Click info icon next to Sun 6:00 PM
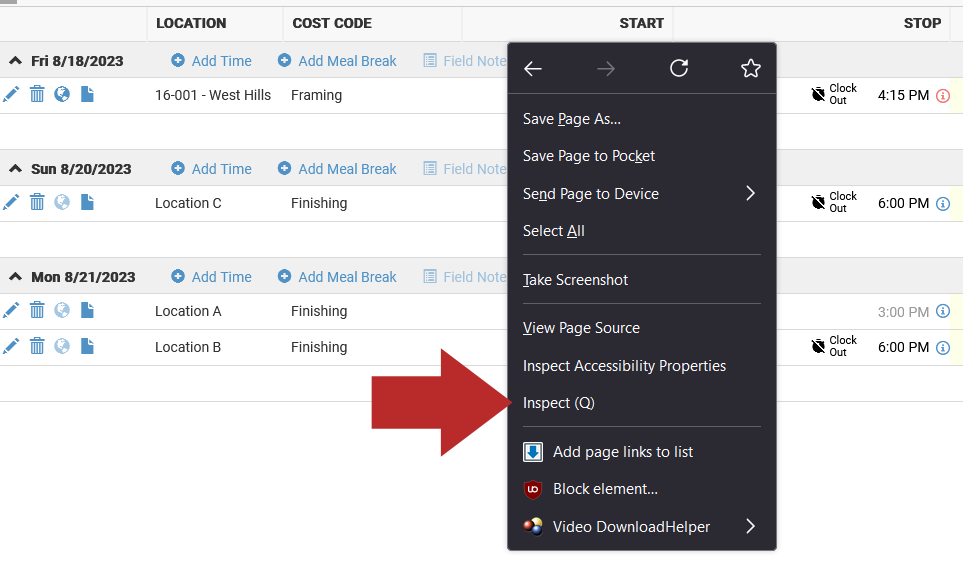Viewport: 963px width, 565px height. coord(943,203)
